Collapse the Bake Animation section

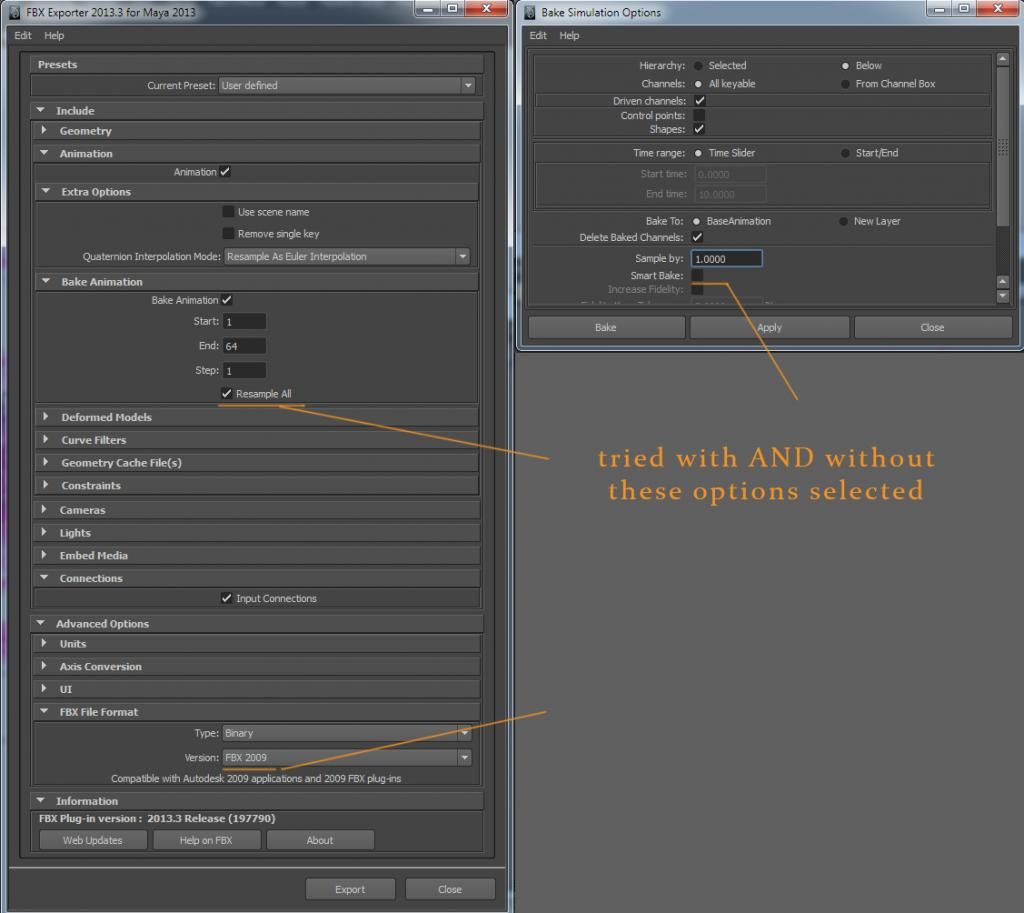pos(46,281)
